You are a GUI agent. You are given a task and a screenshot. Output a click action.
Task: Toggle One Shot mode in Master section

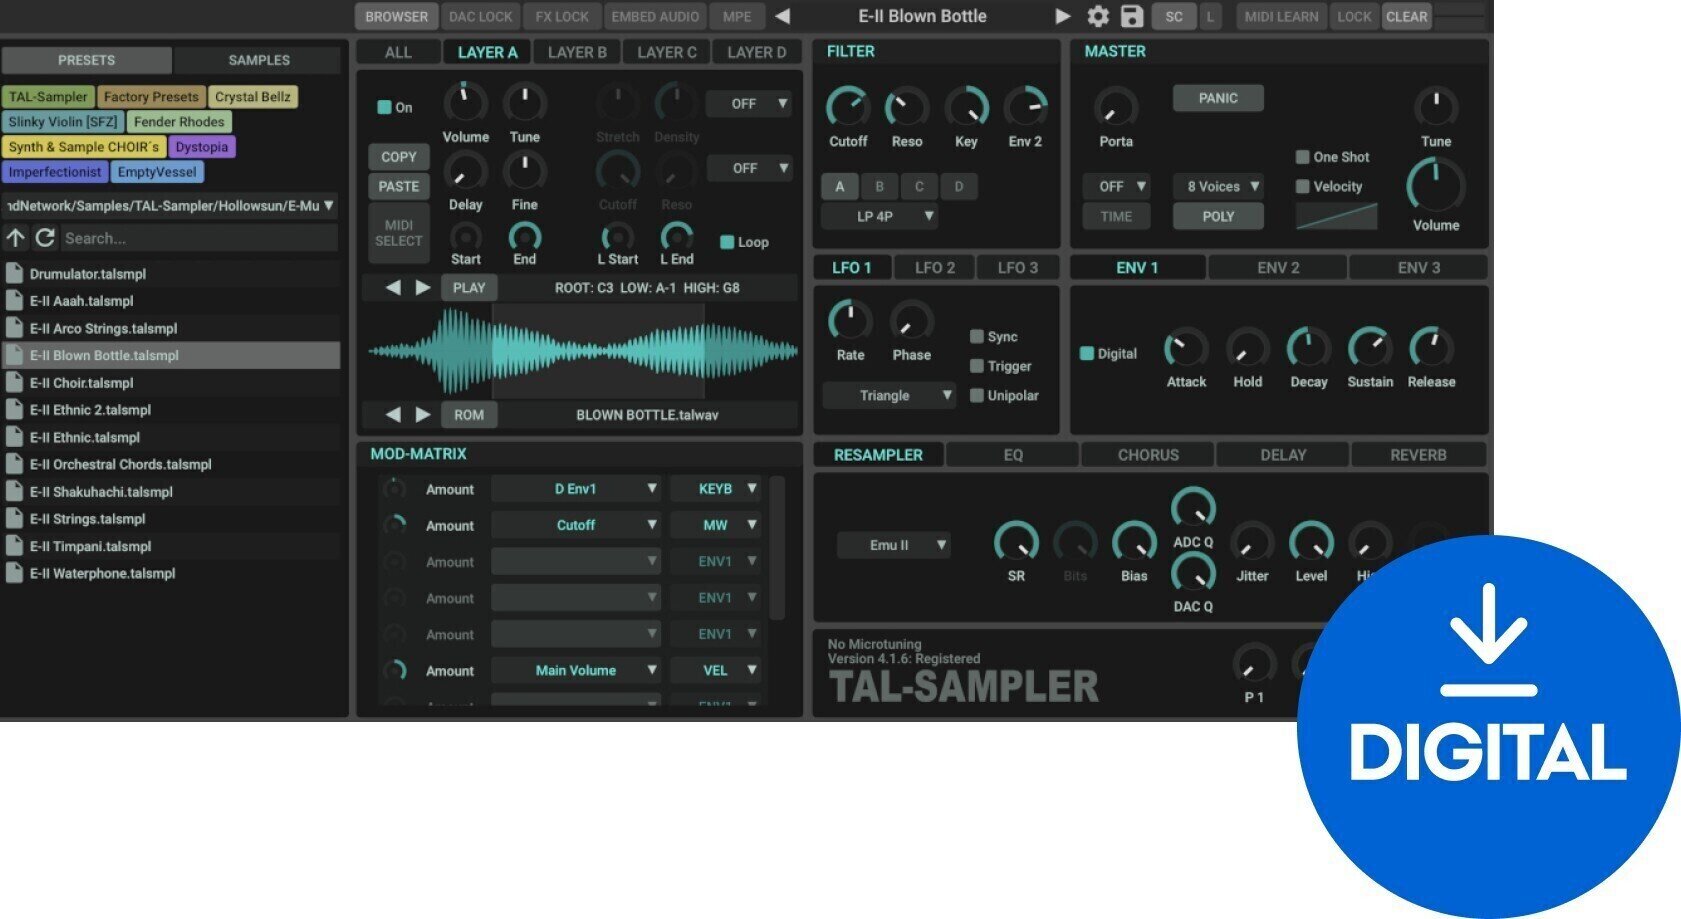[x=1303, y=156]
